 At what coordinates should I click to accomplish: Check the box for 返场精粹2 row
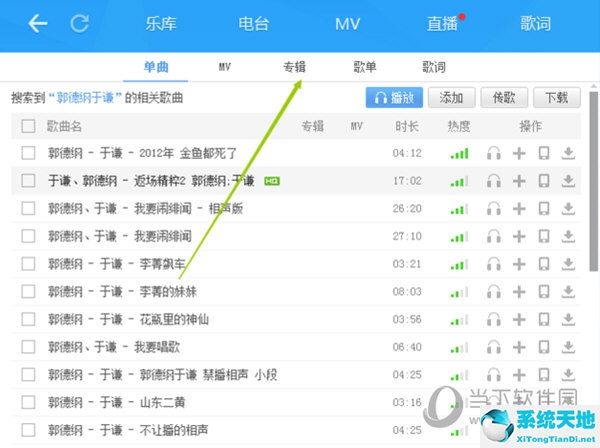28,181
